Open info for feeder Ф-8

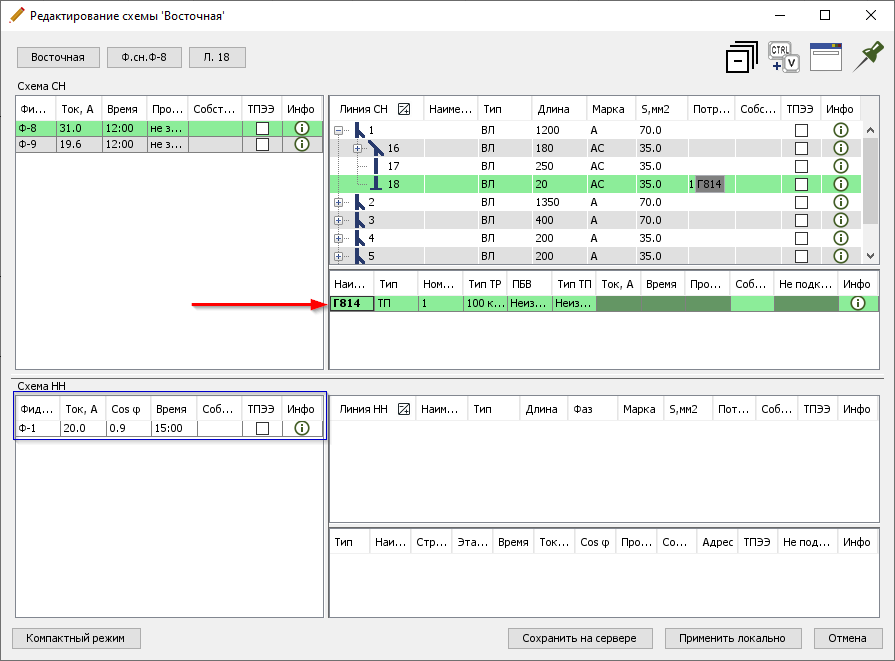(301, 128)
